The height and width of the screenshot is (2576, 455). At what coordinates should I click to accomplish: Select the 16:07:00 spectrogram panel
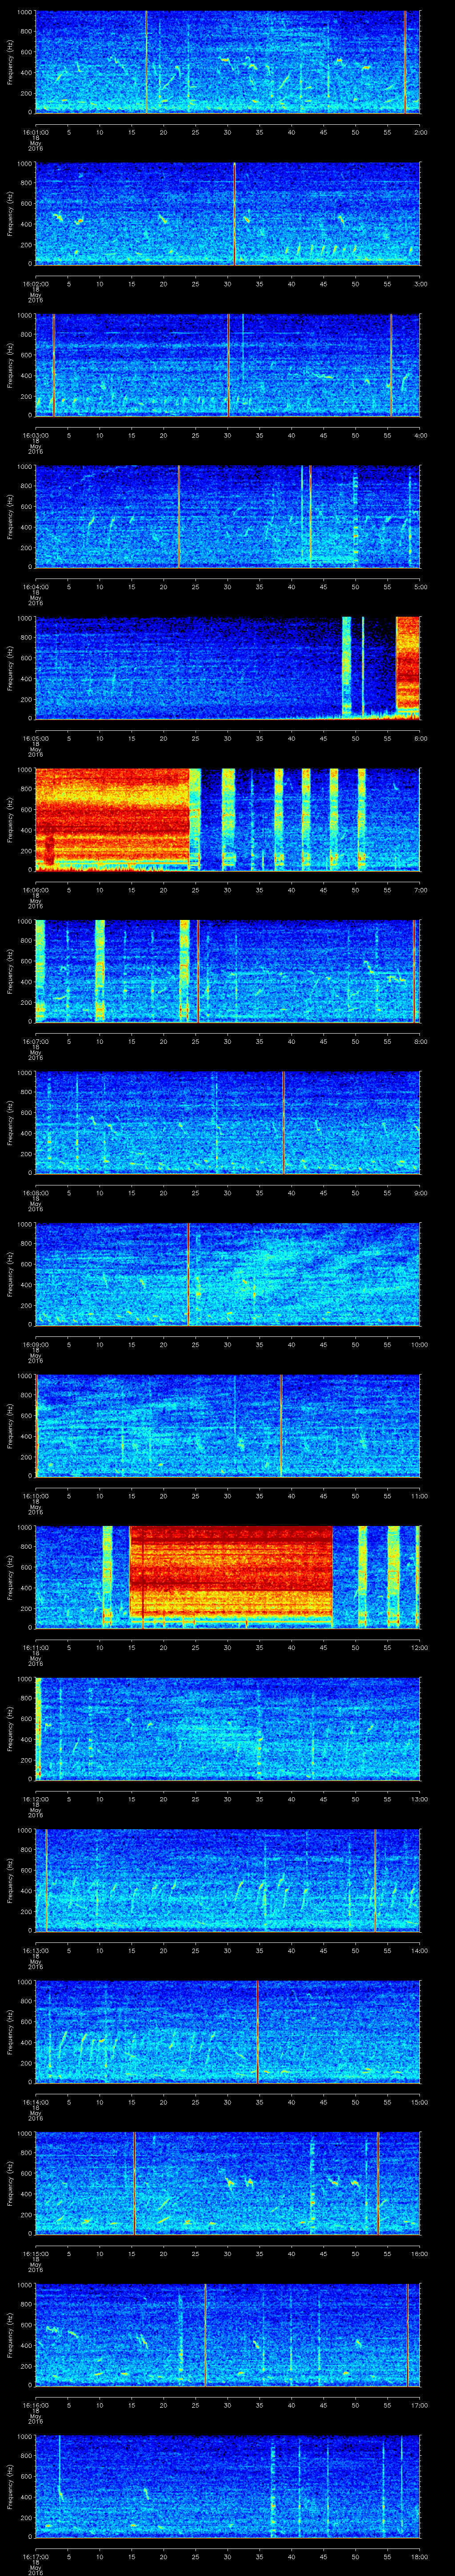[x=227, y=971]
